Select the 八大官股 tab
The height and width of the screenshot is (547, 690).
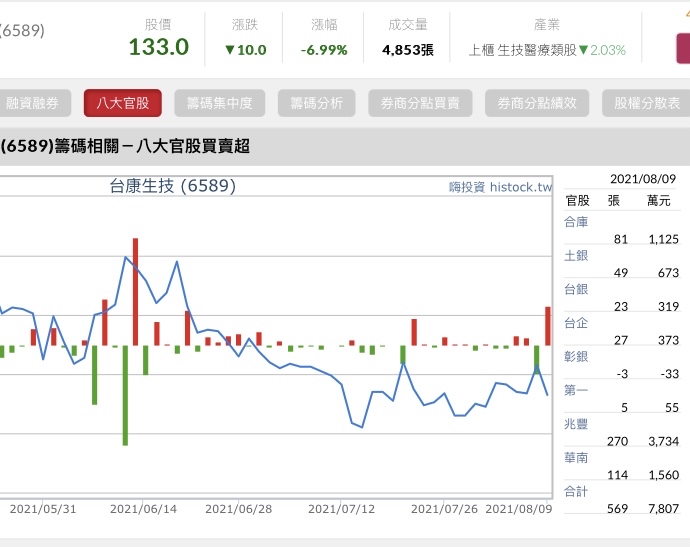122,103
